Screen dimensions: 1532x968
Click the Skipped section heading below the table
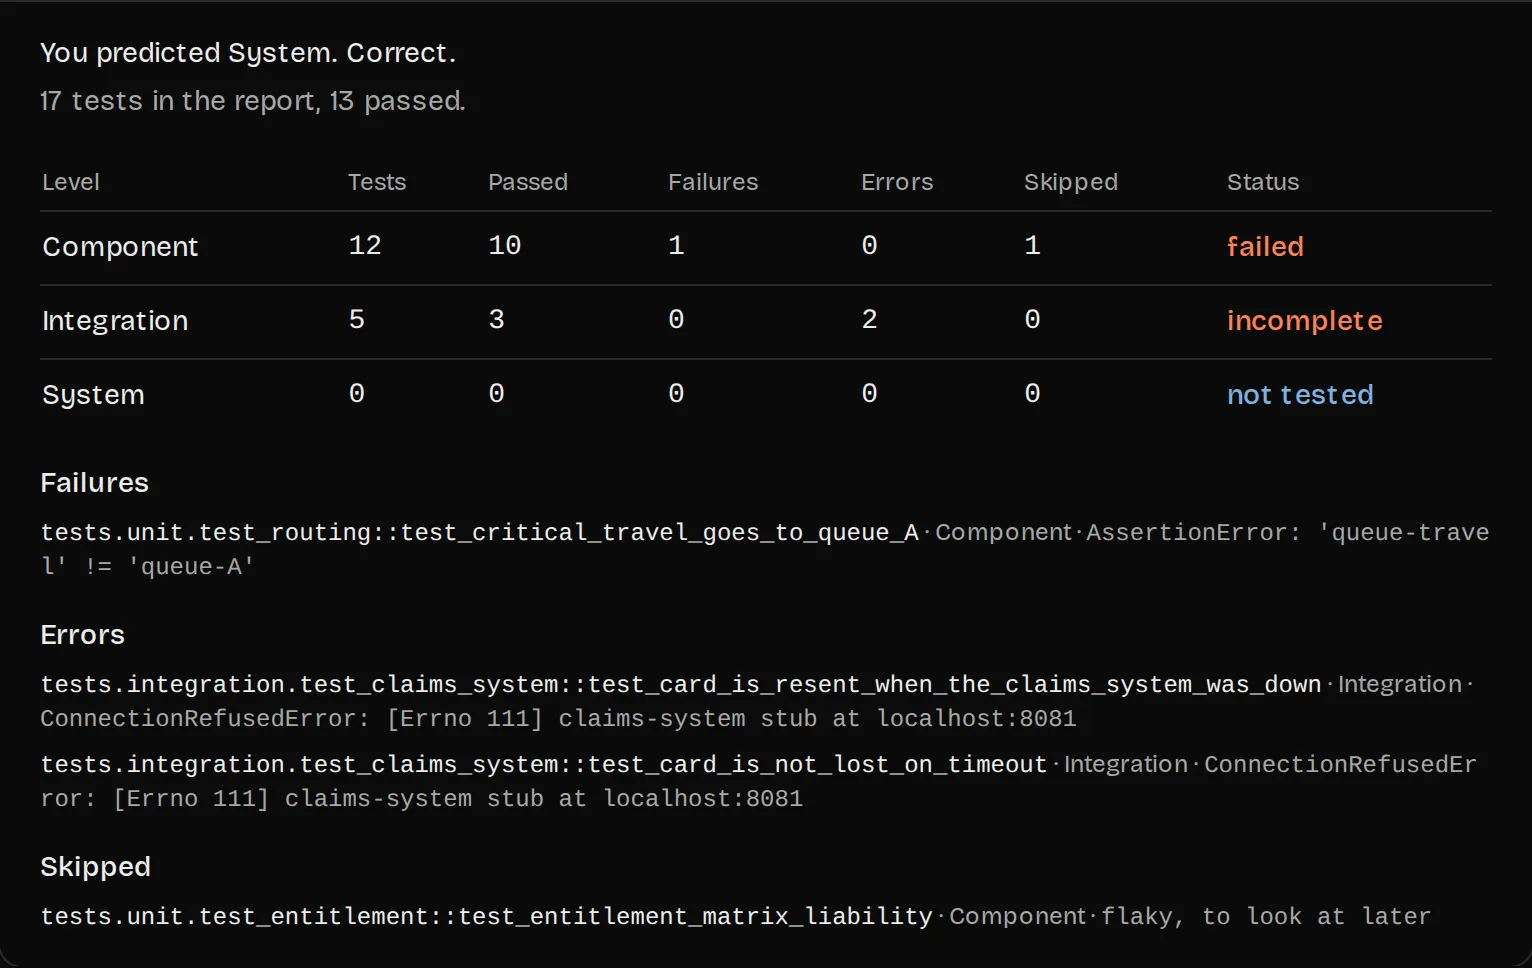(95, 867)
